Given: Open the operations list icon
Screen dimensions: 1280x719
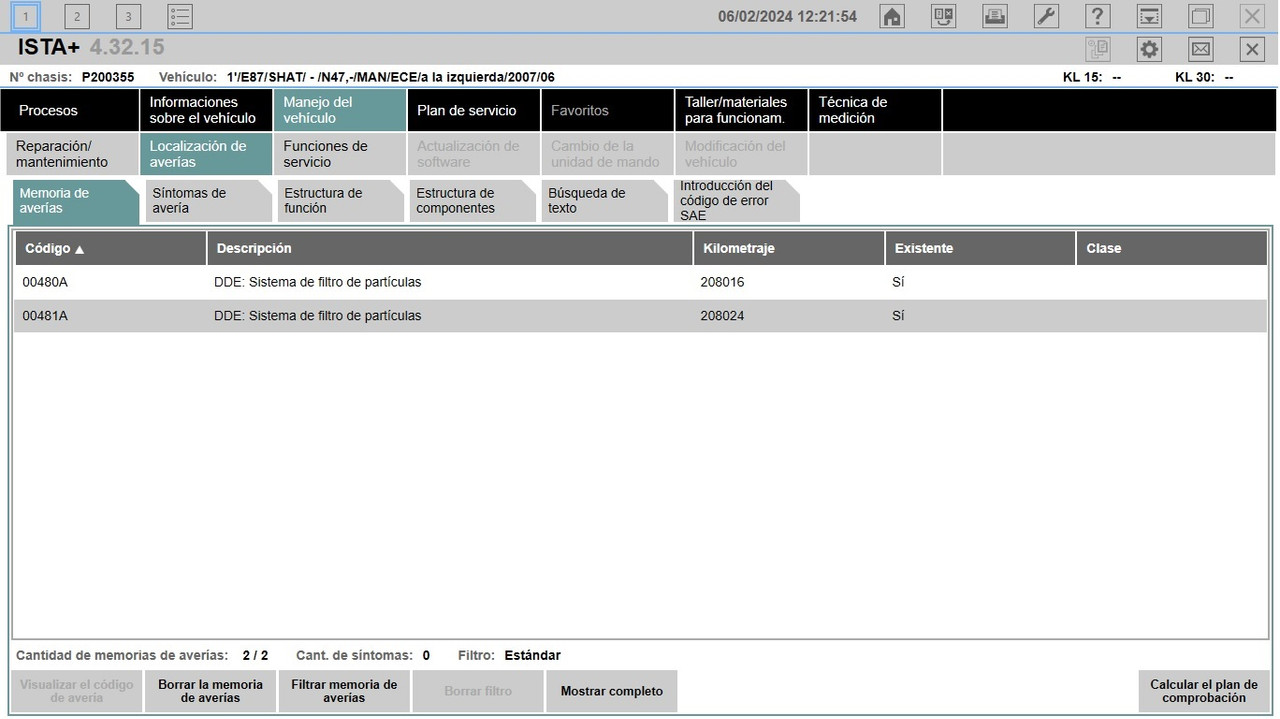Looking at the screenshot, I should [x=180, y=16].
